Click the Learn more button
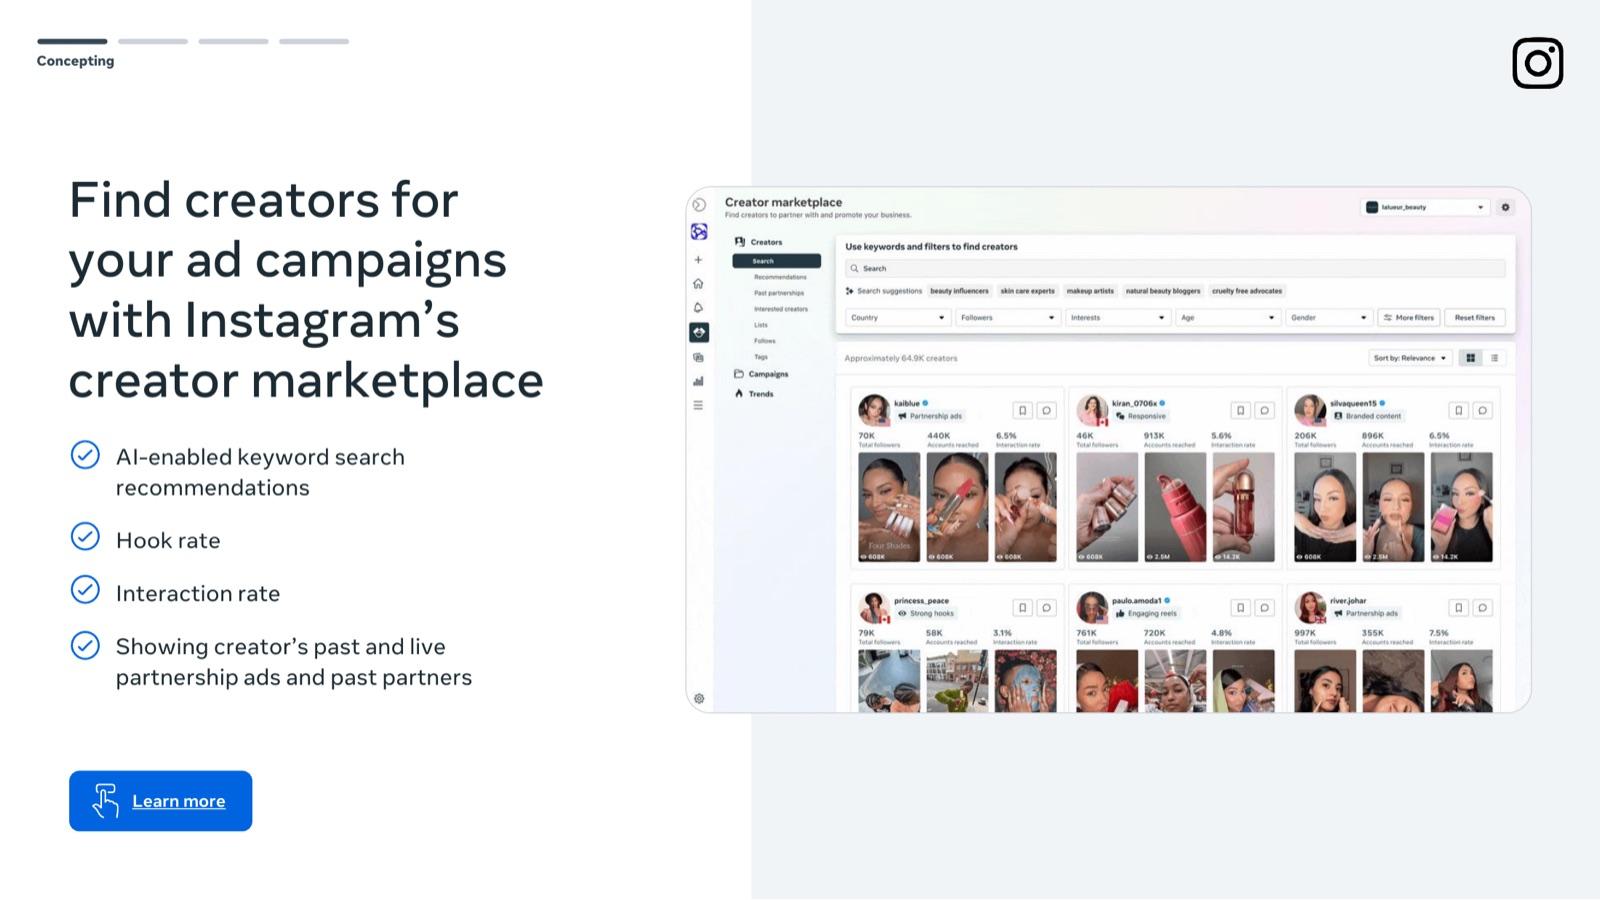The width and height of the screenshot is (1600, 900). [160, 801]
